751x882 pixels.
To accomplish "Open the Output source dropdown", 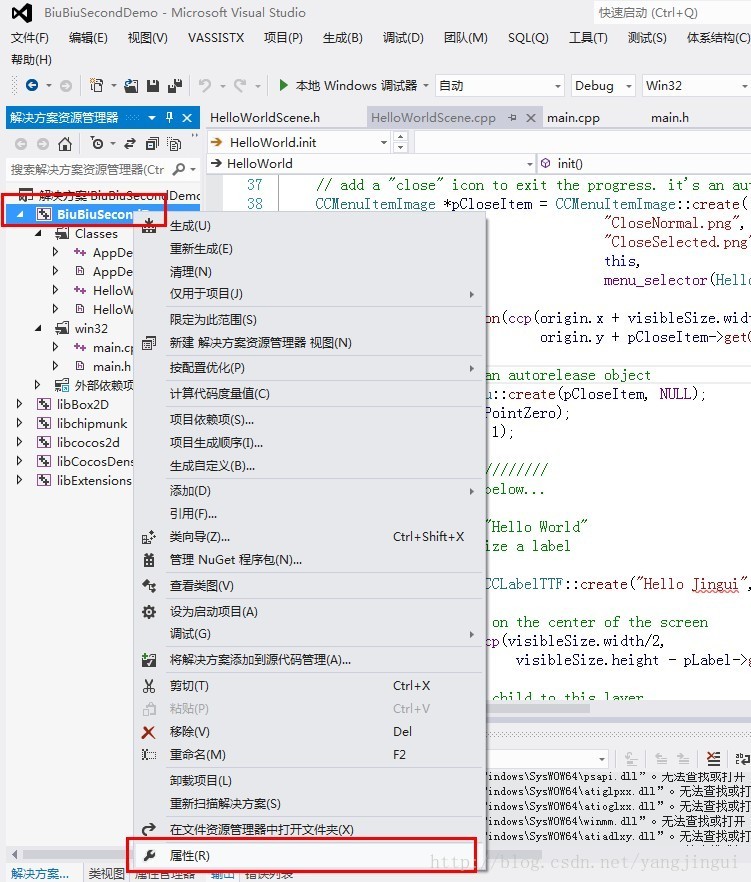I will (602, 759).
